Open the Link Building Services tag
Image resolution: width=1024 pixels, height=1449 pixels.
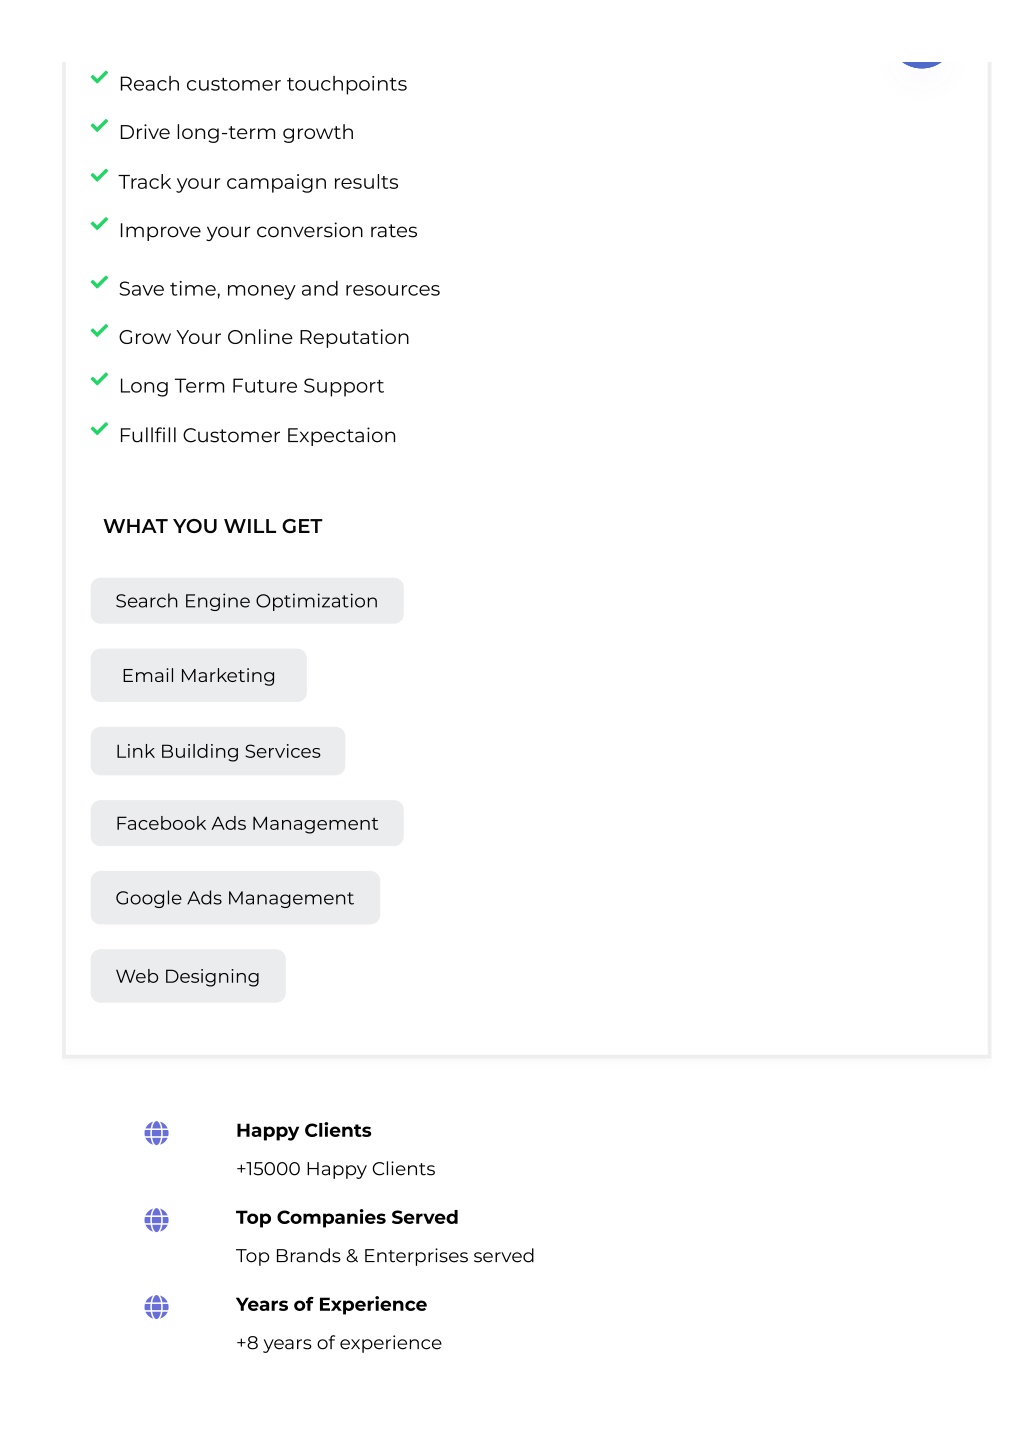tap(218, 751)
